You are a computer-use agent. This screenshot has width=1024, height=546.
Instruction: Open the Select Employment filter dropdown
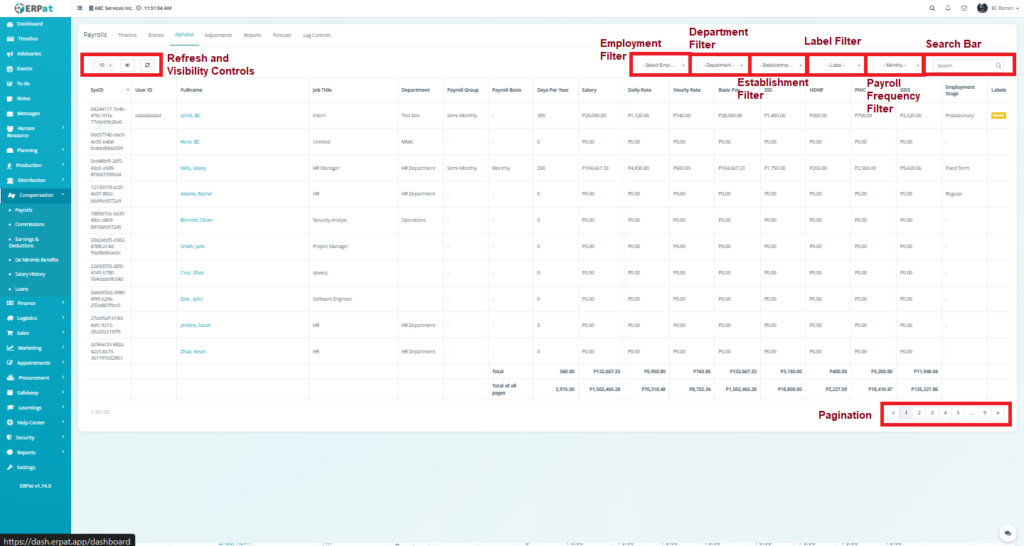660,65
